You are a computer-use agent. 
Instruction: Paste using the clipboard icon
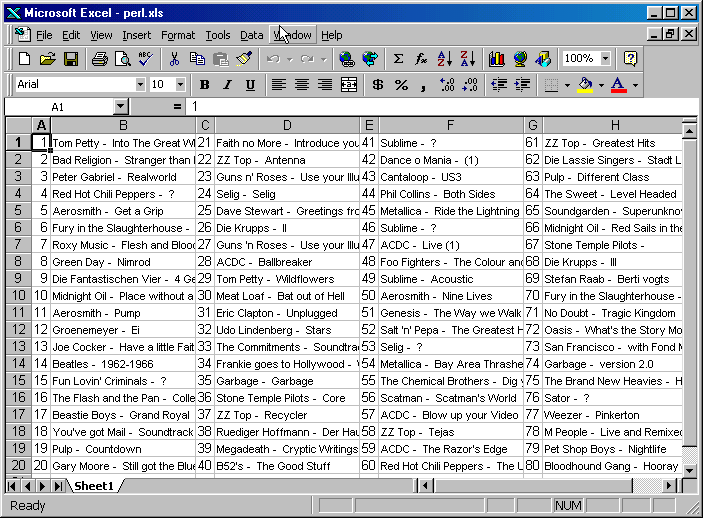tap(221, 59)
